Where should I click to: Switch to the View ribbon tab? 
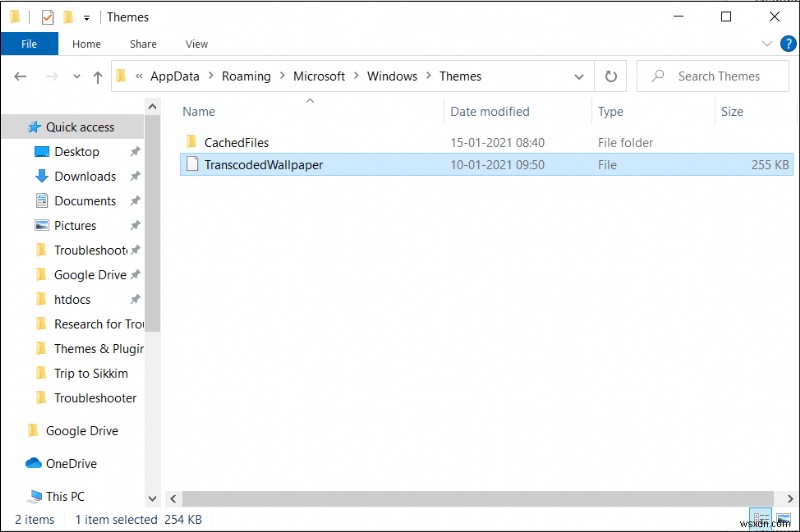click(196, 44)
